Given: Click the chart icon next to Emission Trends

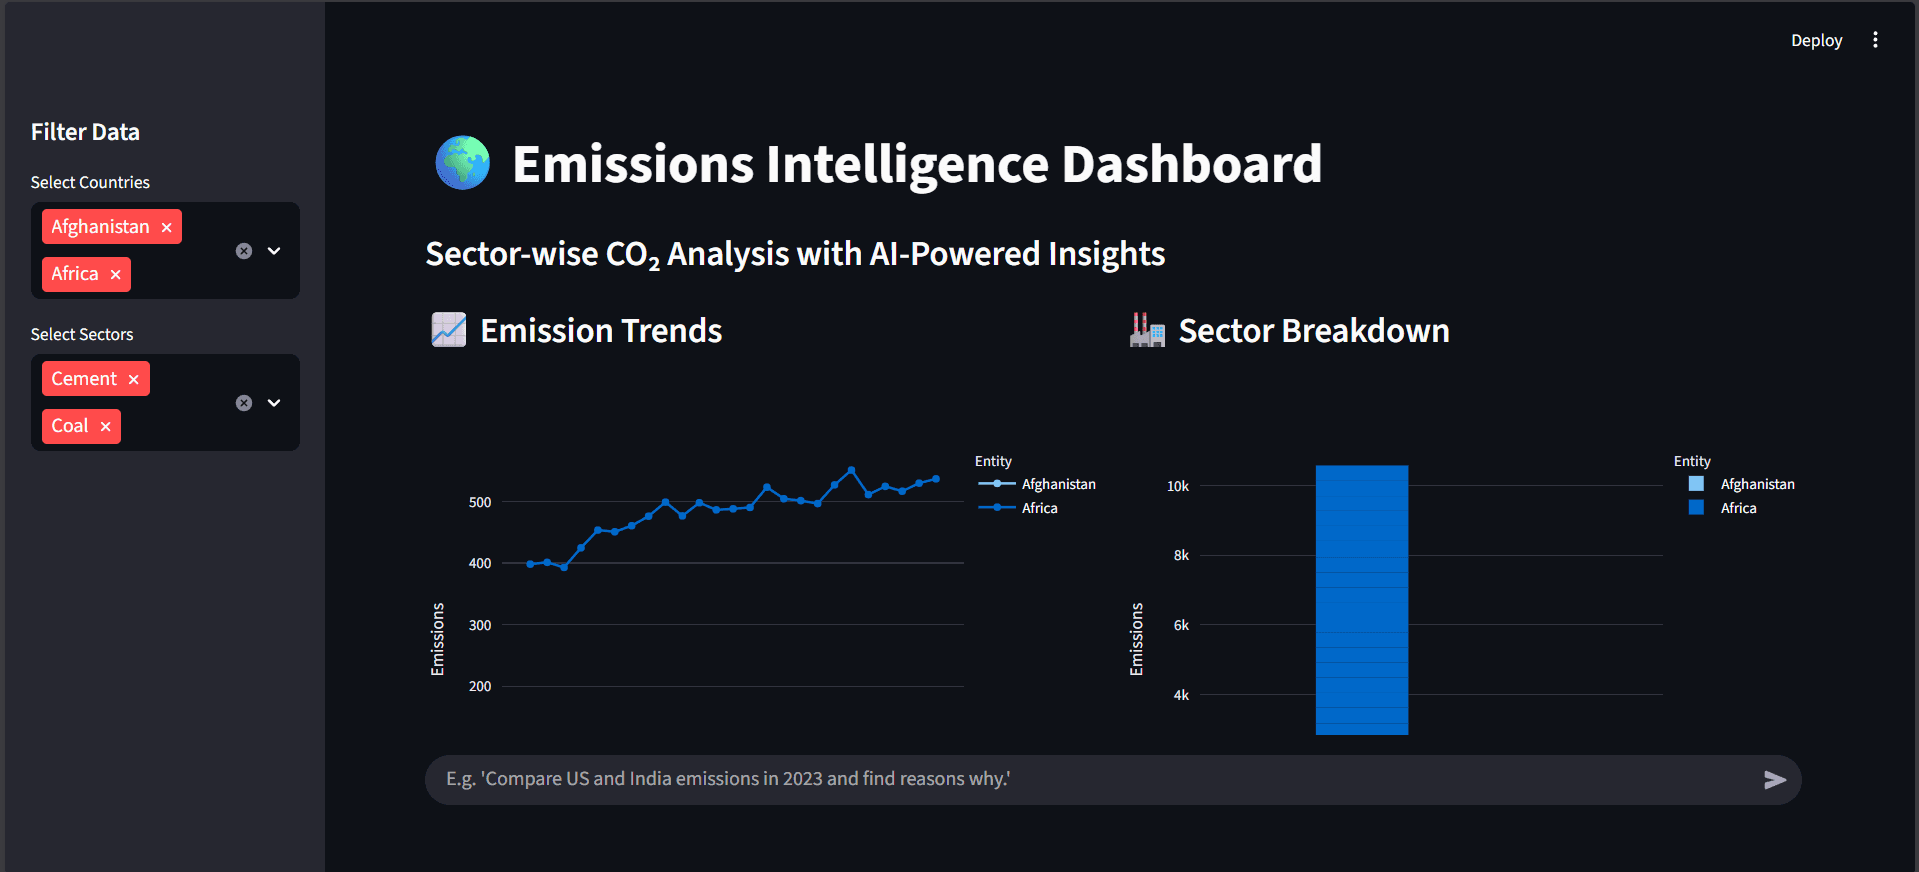Looking at the screenshot, I should pos(447,329).
